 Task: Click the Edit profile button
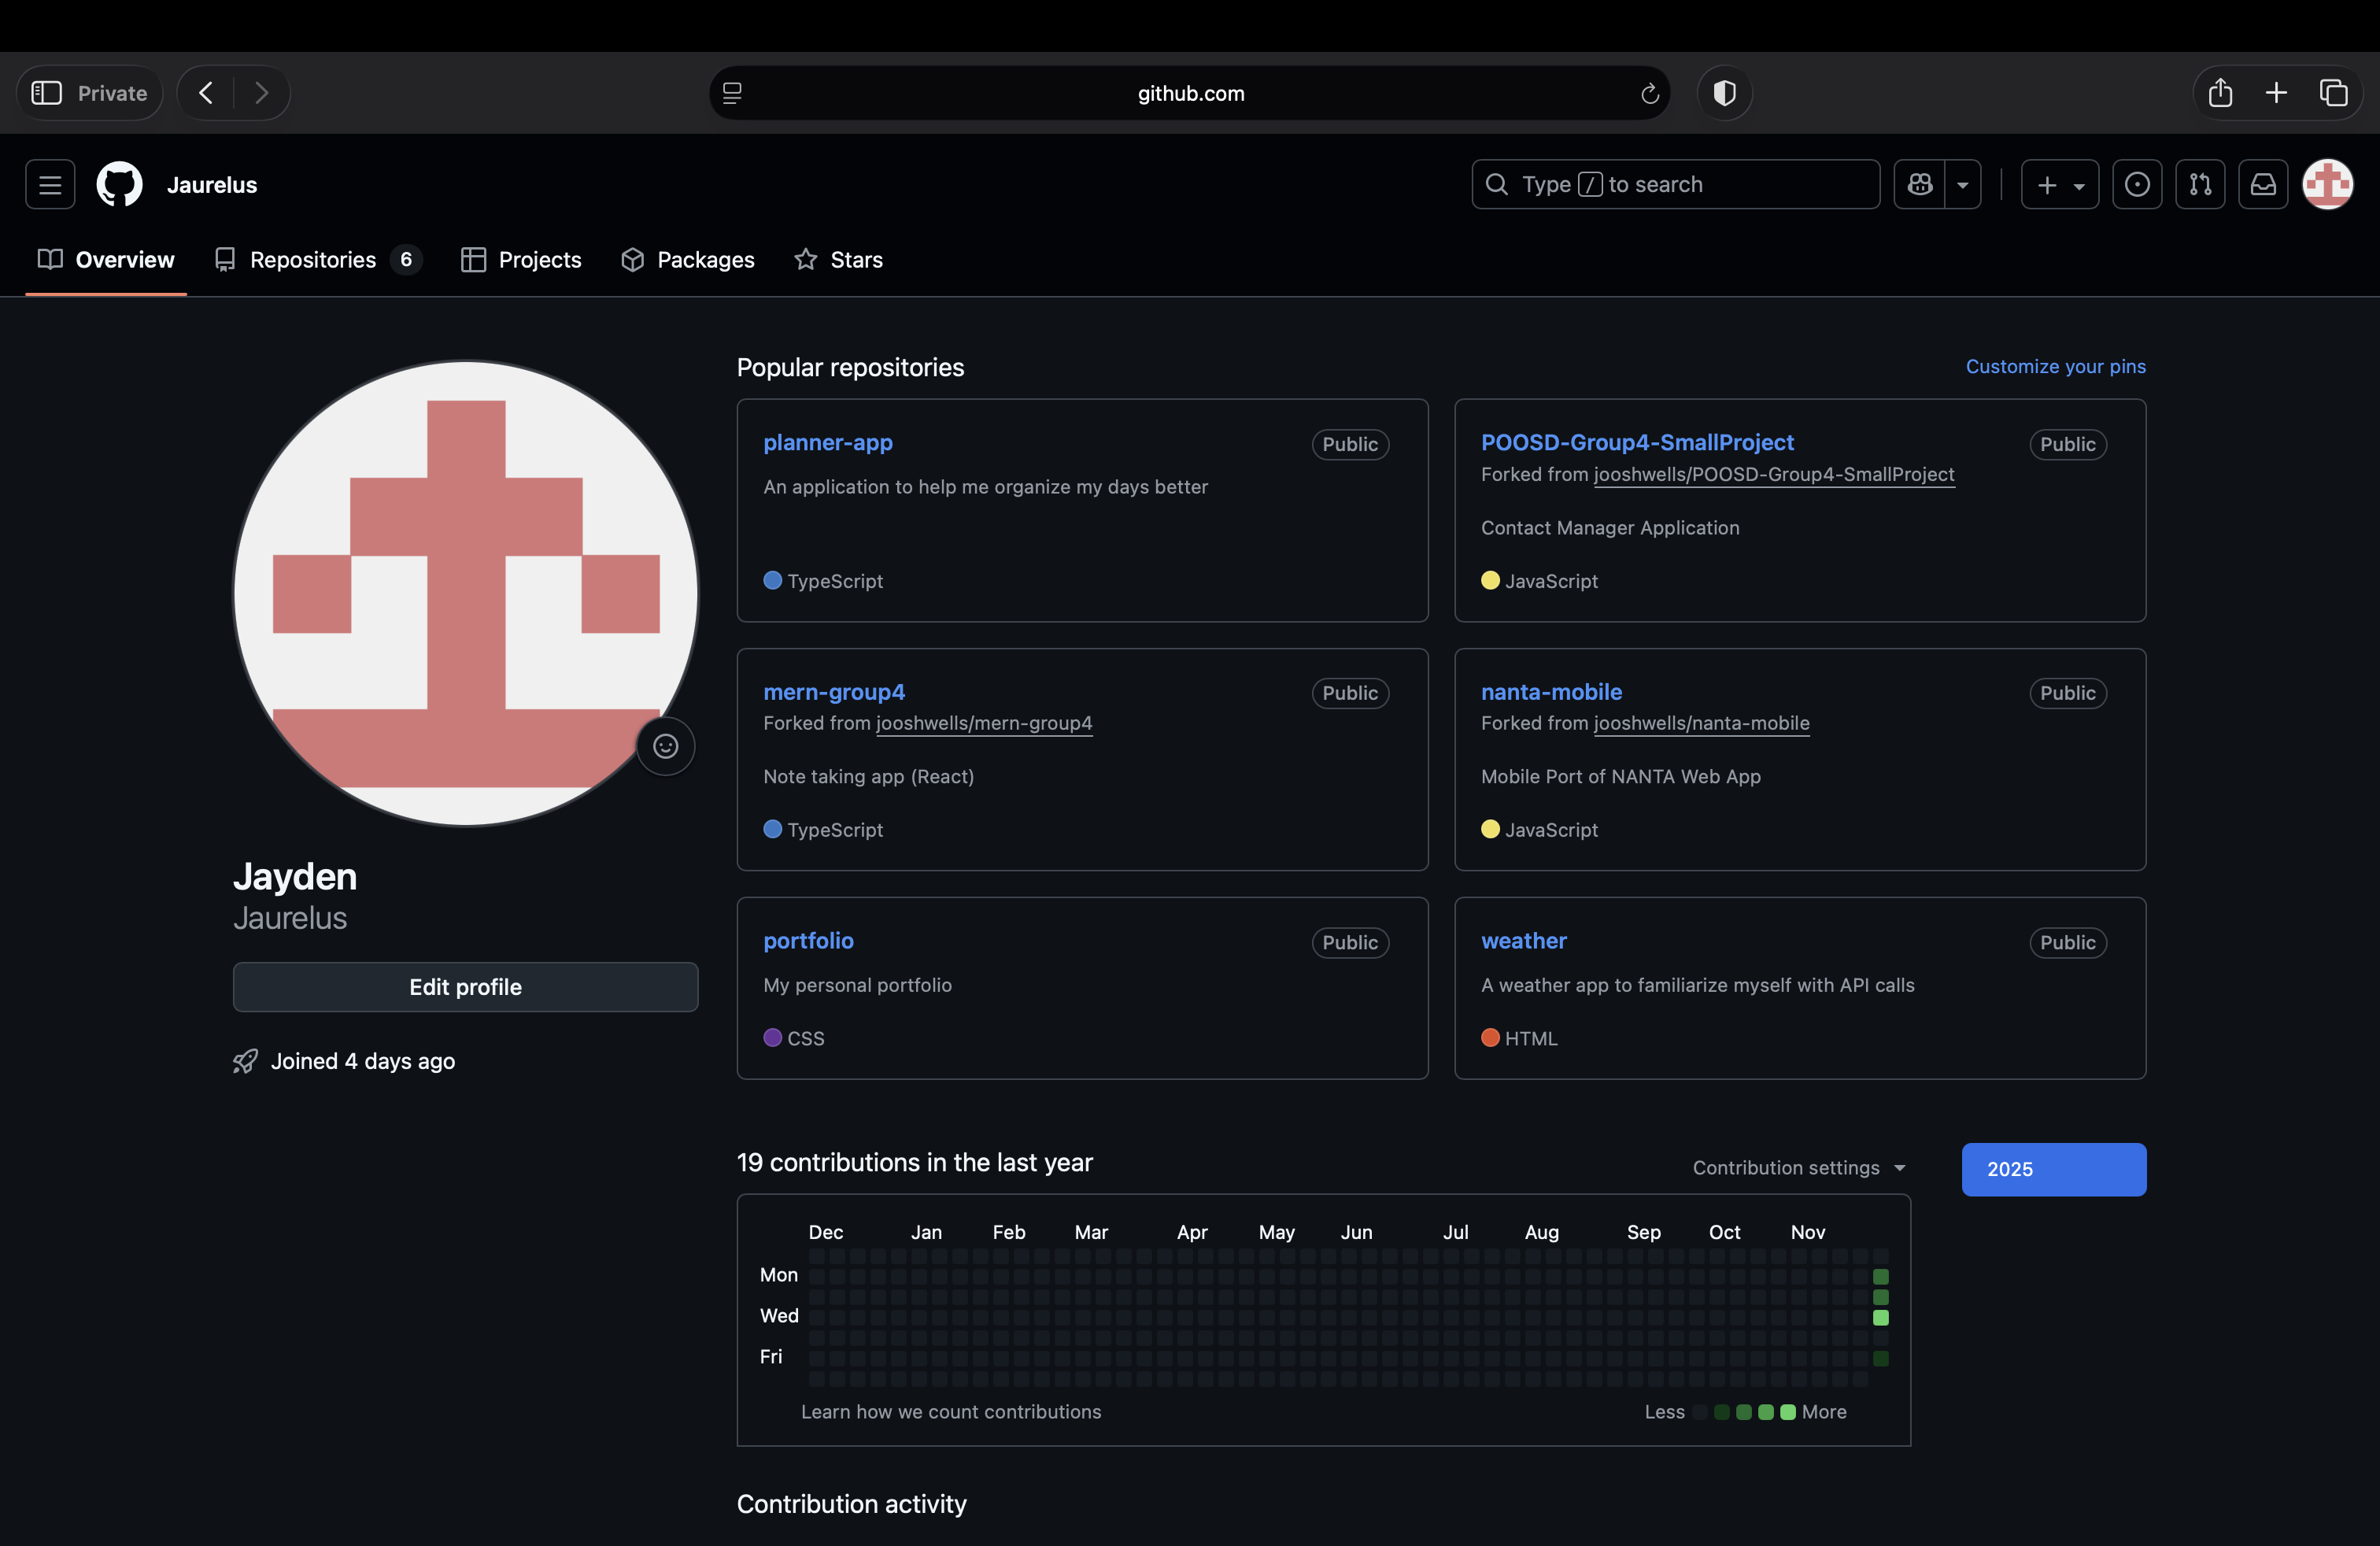(465, 987)
